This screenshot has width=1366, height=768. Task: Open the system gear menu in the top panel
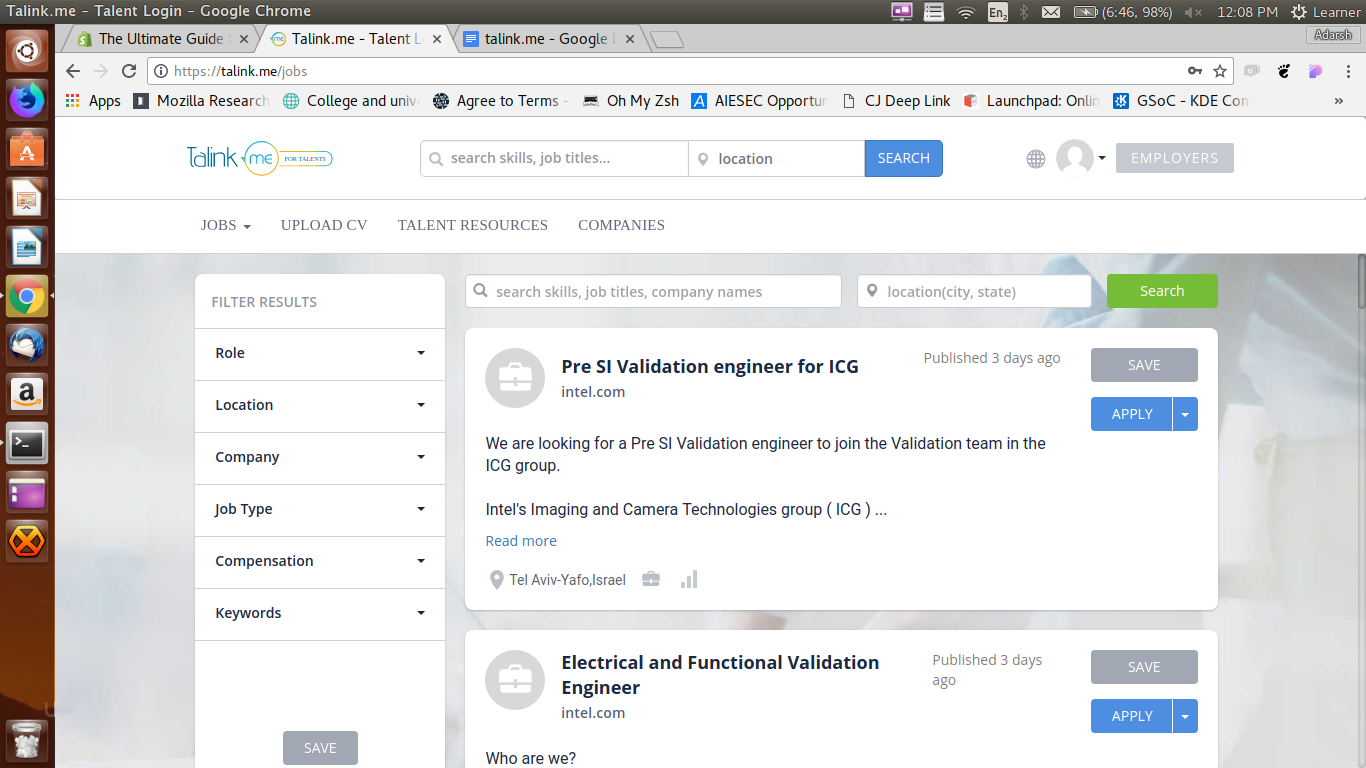[x=1298, y=12]
